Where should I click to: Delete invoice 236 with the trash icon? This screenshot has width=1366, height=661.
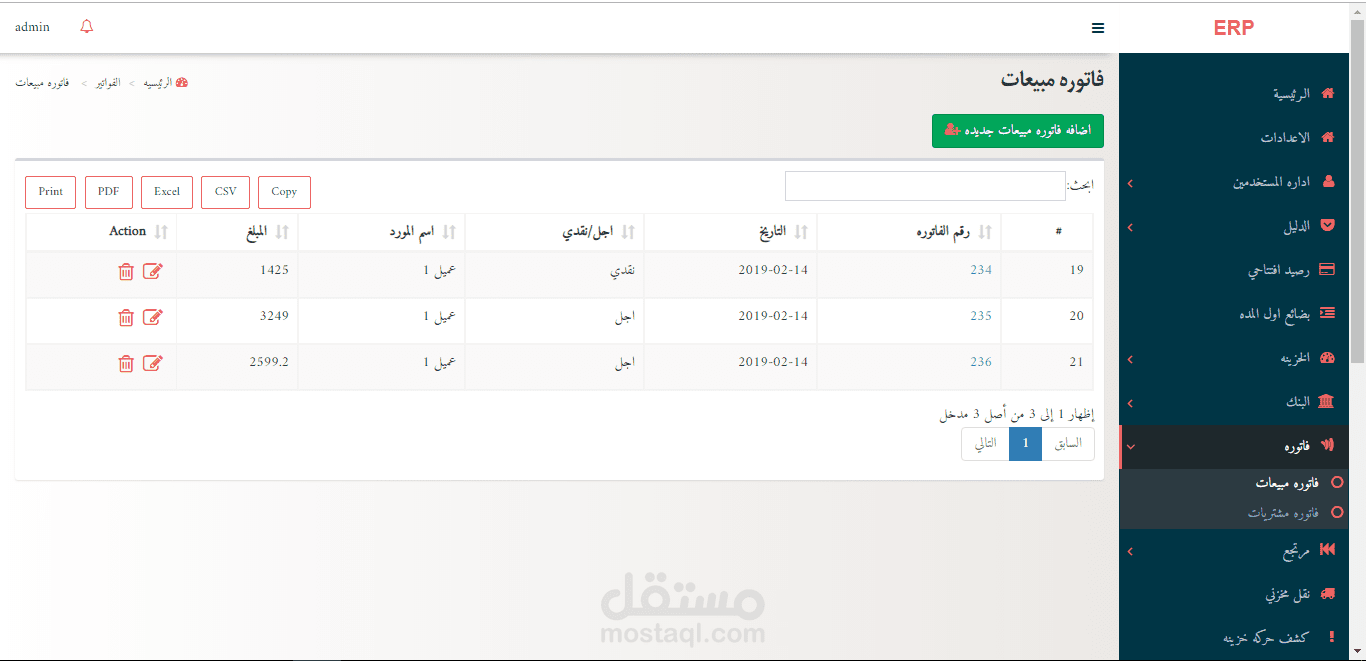click(126, 363)
